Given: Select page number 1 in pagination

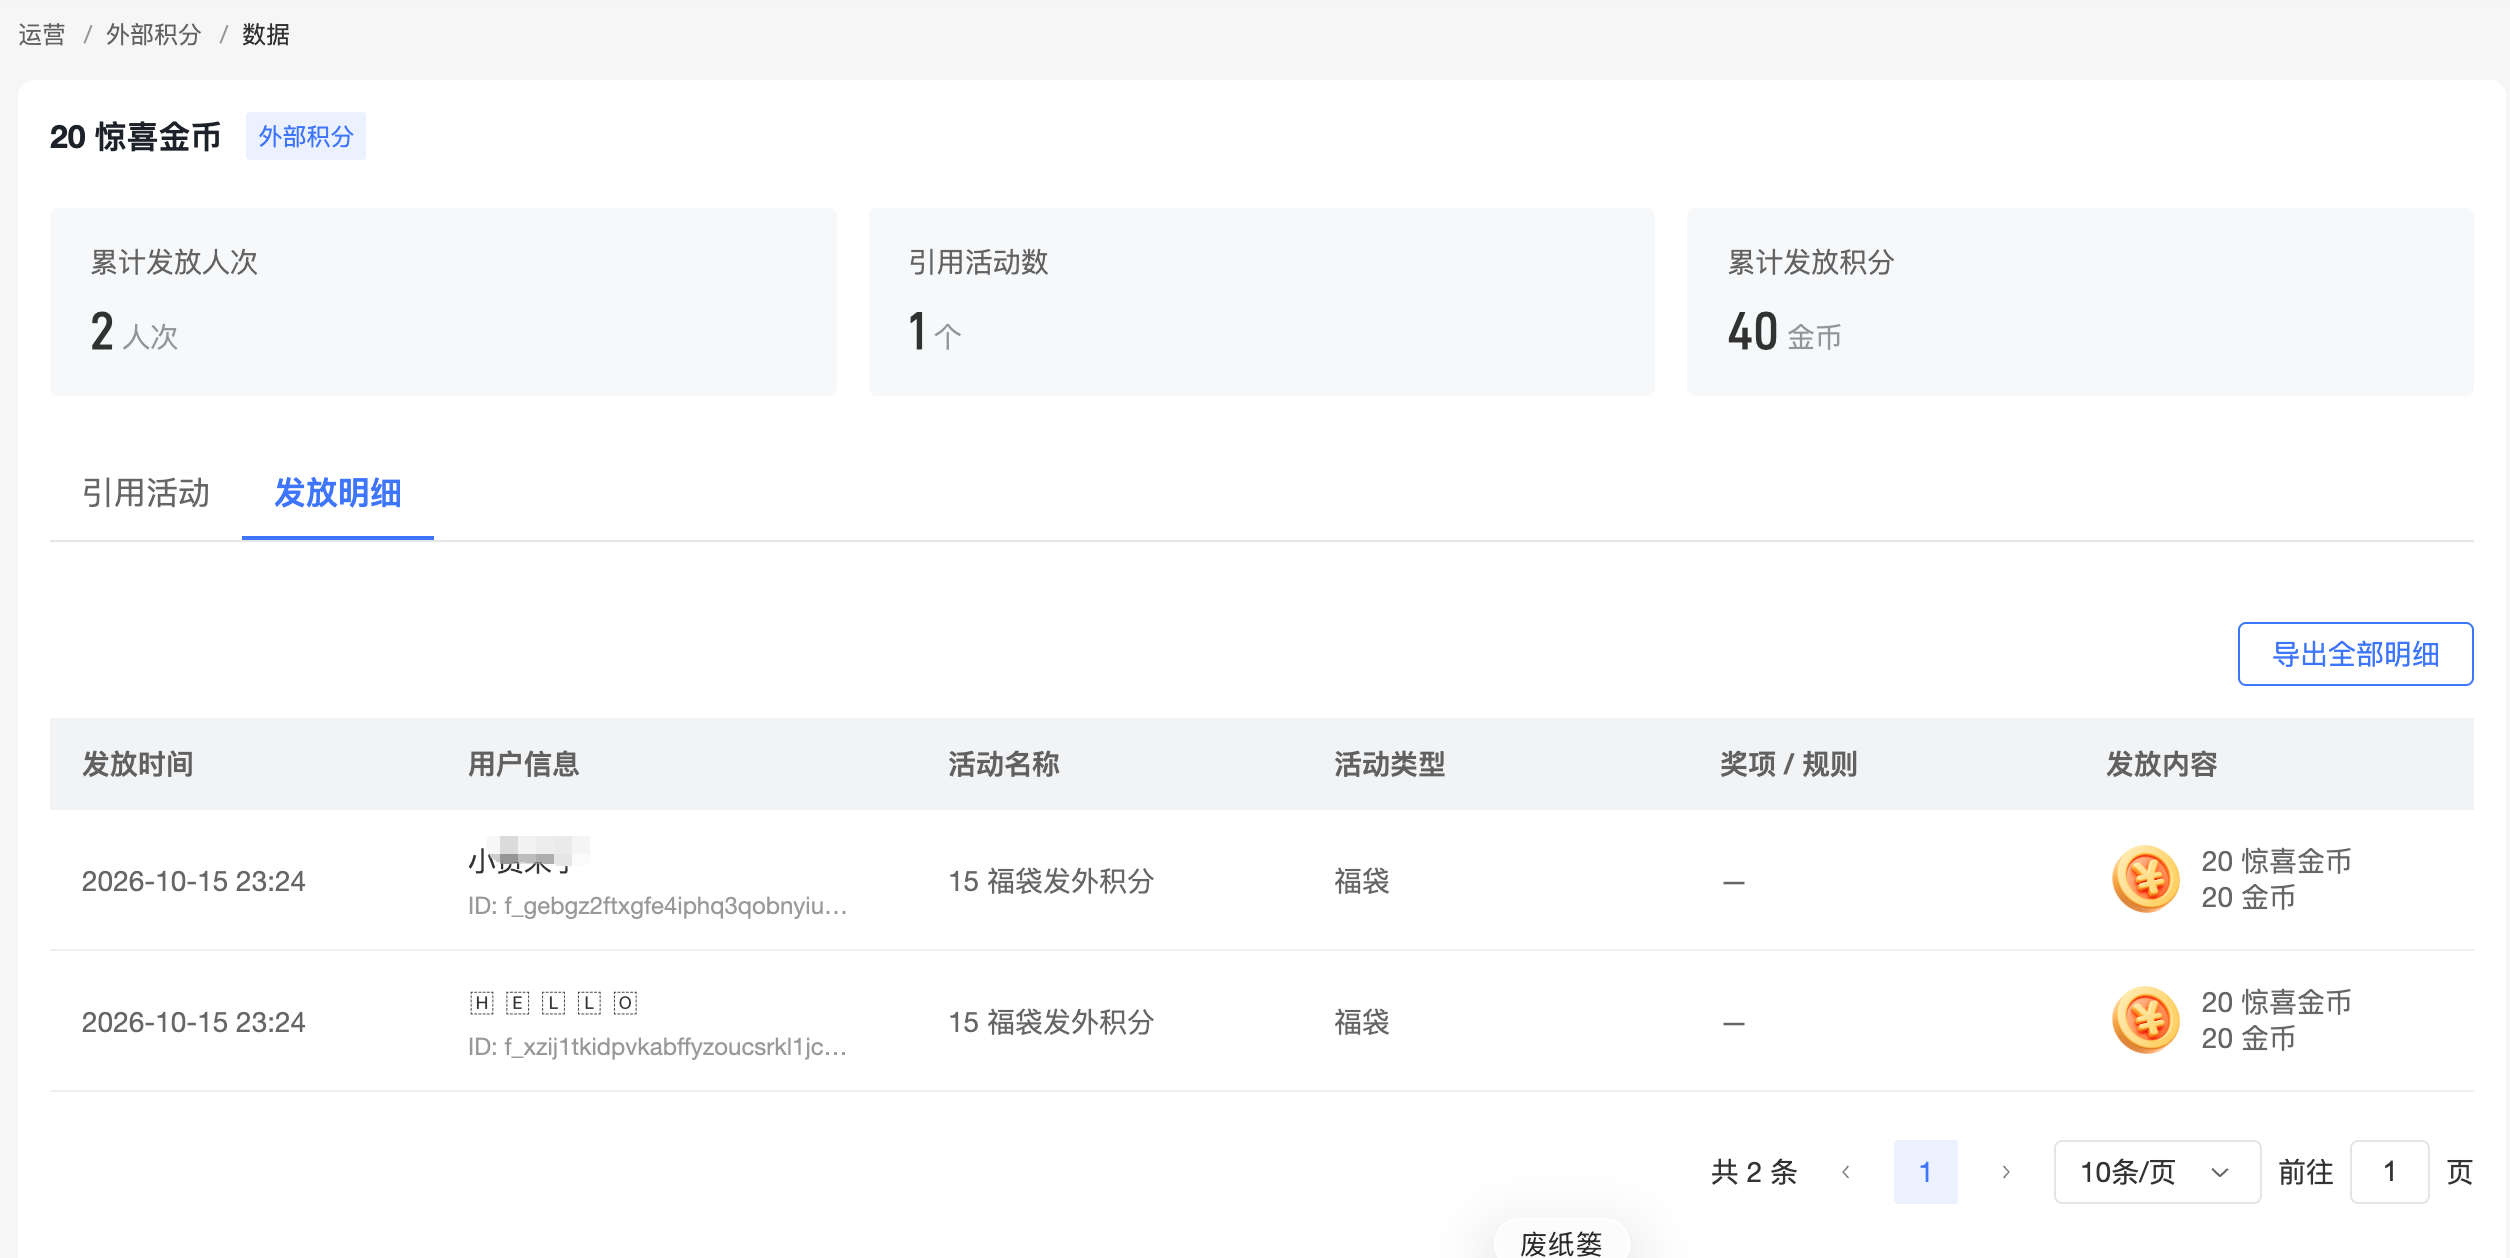Looking at the screenshot, I should point(1926,1172).
